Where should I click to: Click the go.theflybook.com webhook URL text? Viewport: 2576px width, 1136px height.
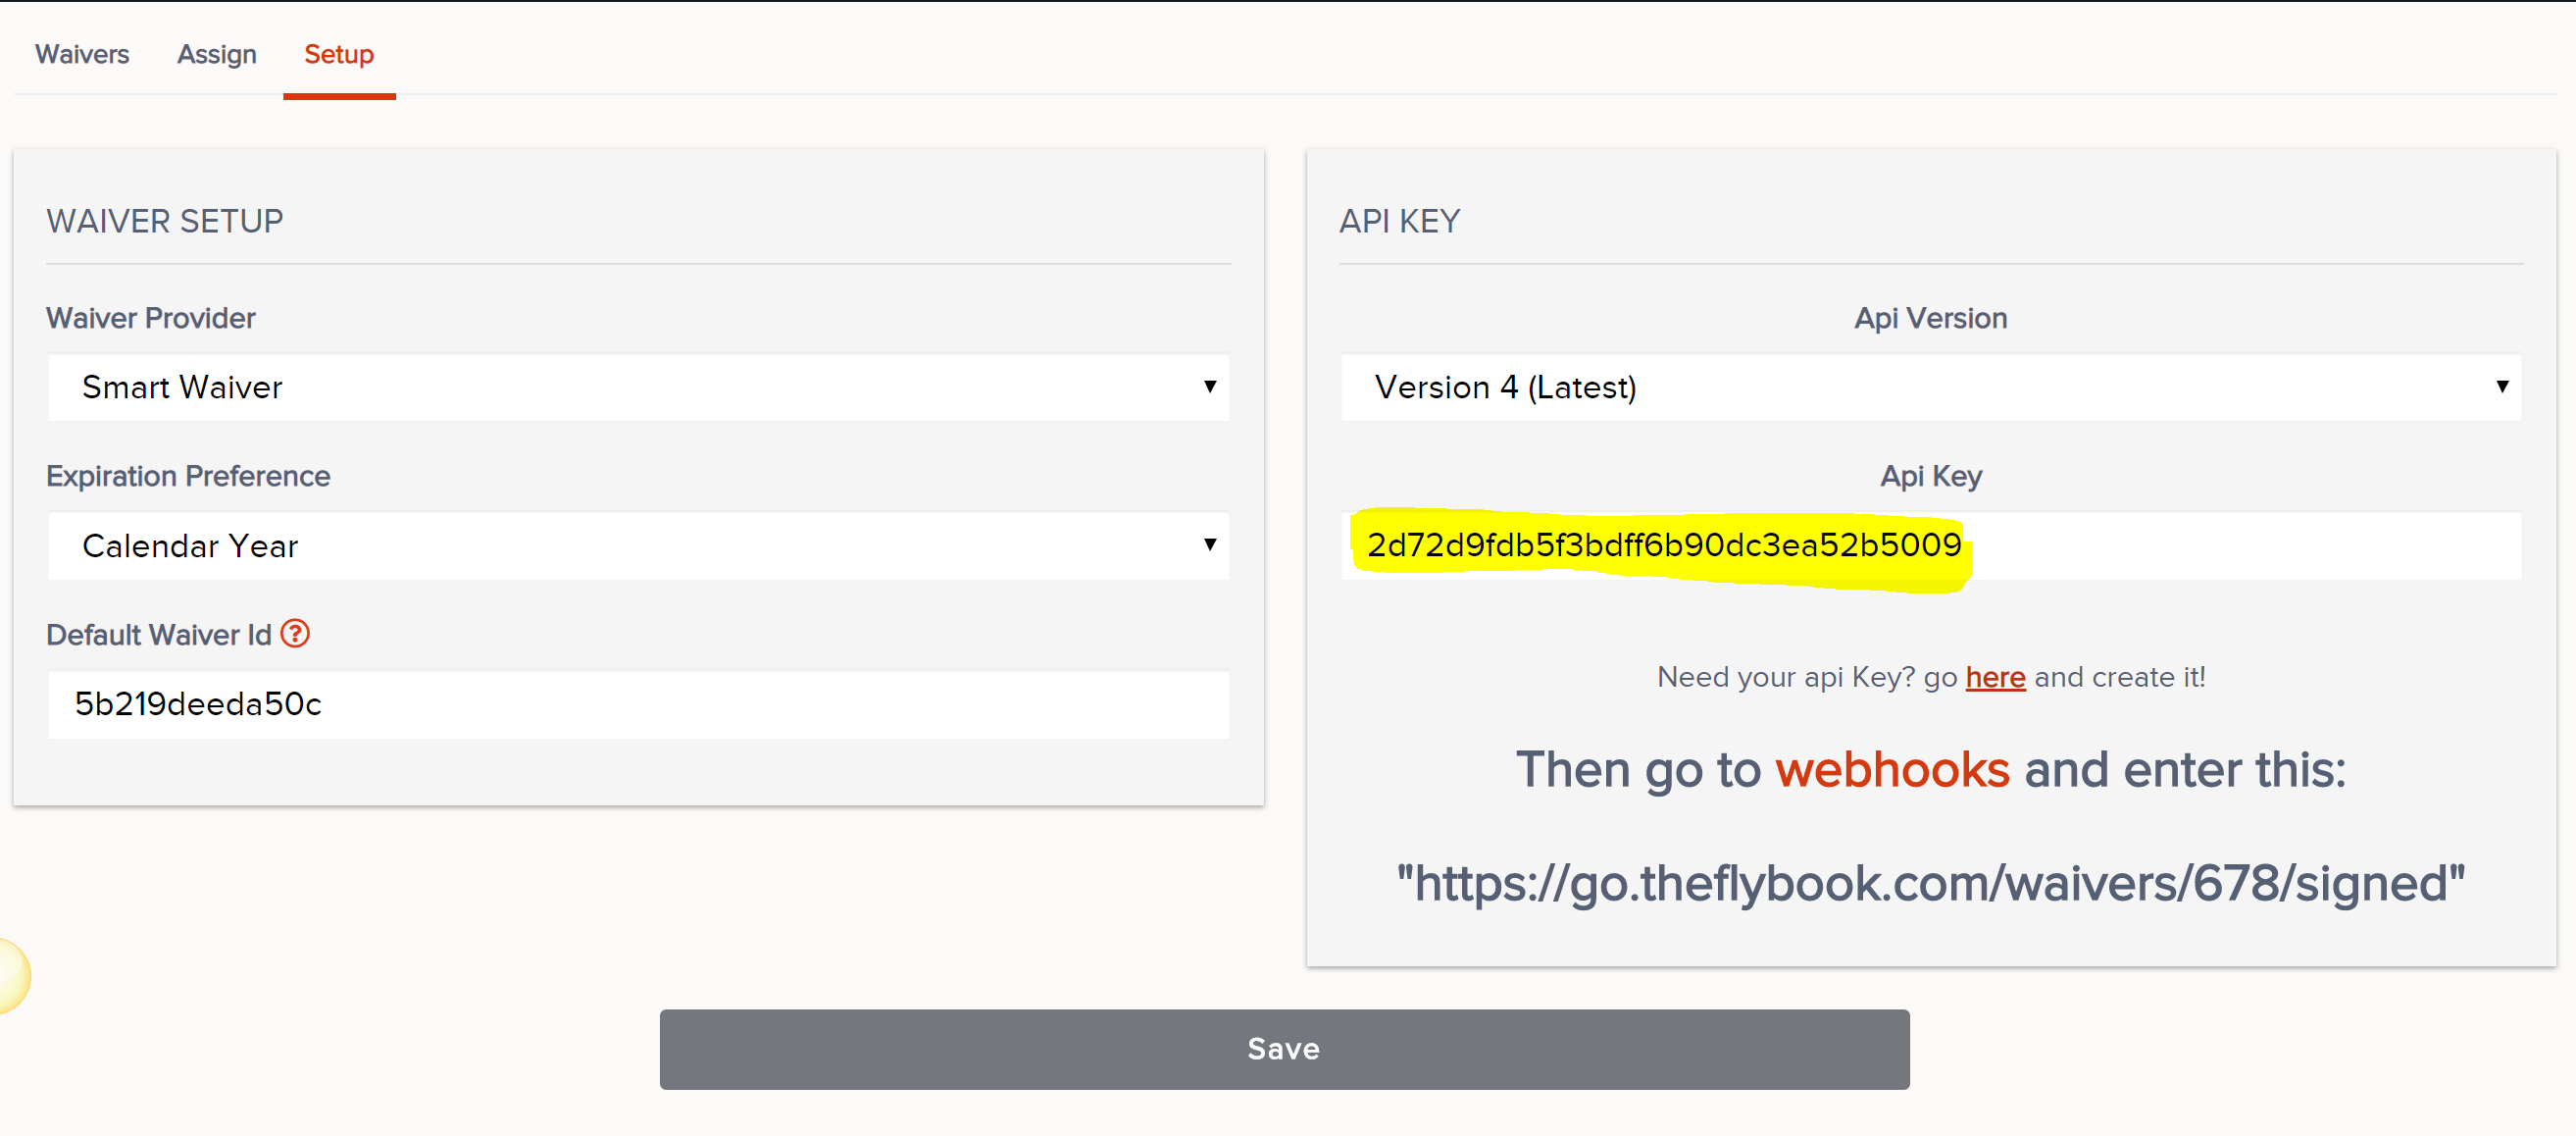(x=1930, y=884)
